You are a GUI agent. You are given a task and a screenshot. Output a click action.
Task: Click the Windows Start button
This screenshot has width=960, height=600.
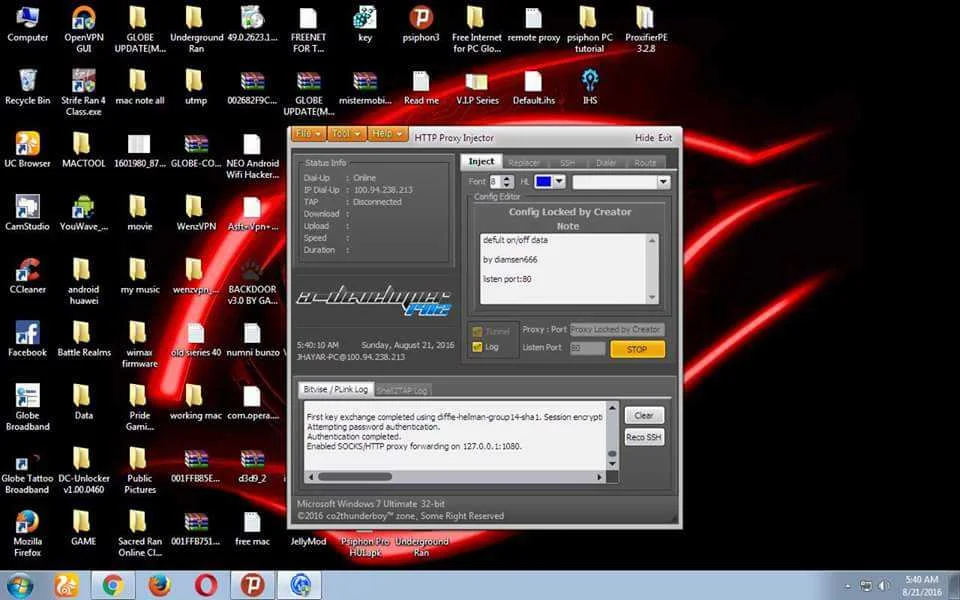click(20, 586)
